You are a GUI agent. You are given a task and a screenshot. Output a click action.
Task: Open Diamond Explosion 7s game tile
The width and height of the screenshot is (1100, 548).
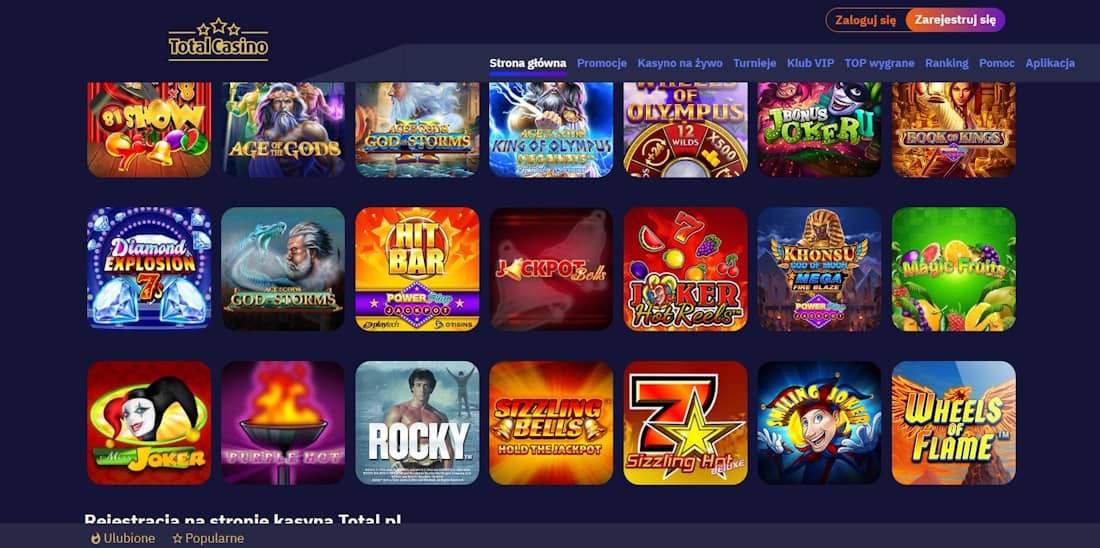pos(149,269)
